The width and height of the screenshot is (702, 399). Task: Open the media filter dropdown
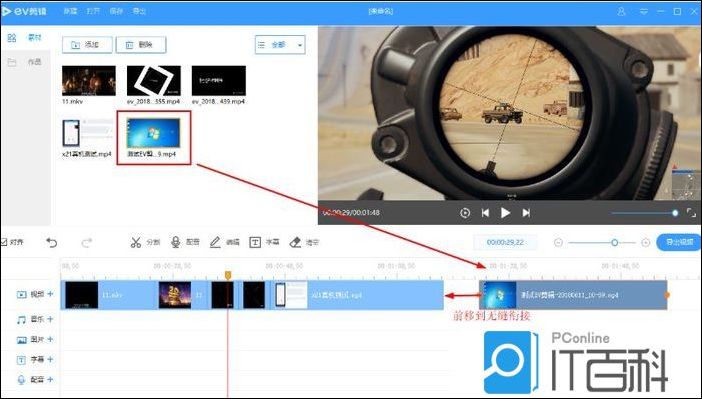pos(280,45)
